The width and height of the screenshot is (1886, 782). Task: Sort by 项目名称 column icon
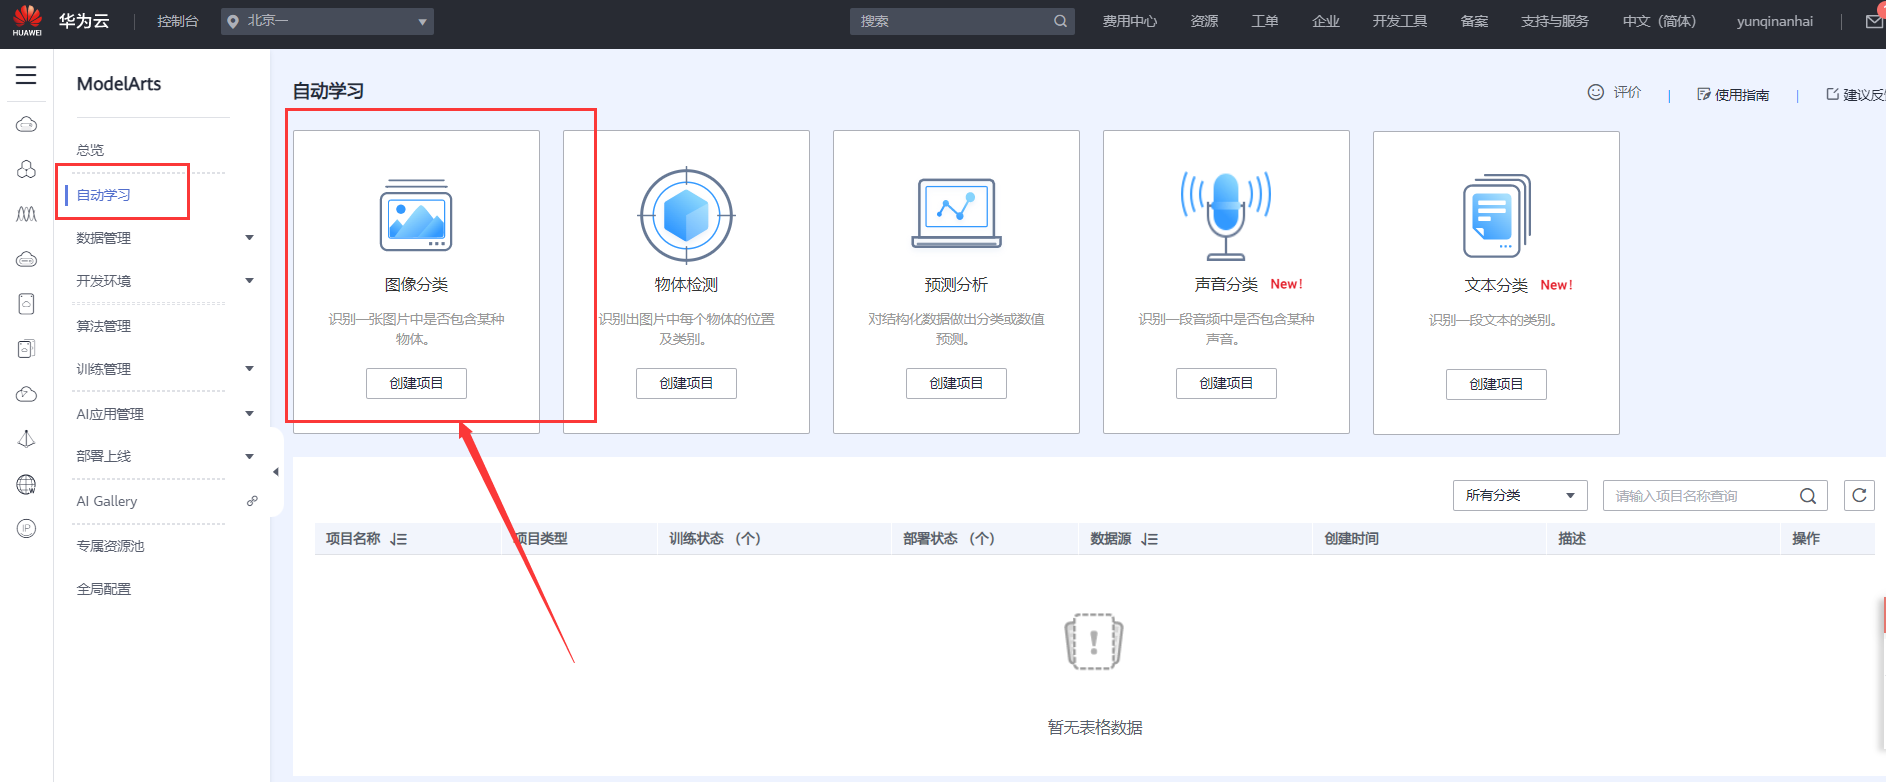click(399, 539)
